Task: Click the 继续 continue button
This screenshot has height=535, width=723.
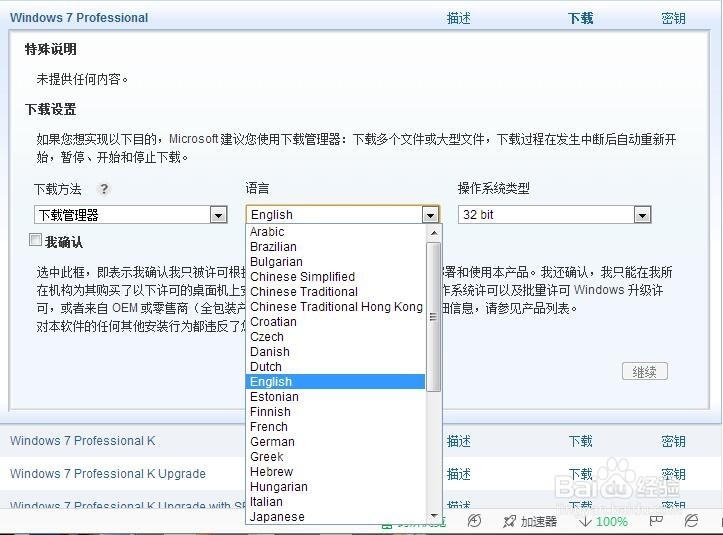Action: pos(645,371)
